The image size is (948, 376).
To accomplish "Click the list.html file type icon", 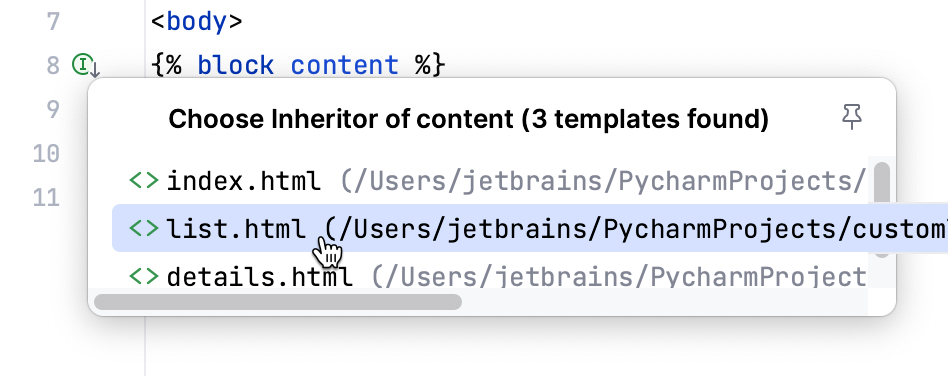I will [x=144, y=229].
